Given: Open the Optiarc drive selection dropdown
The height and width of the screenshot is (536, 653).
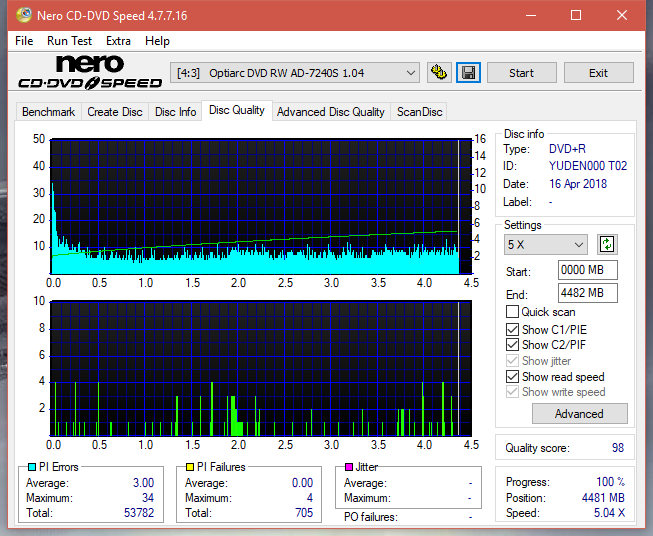Looking at the screenshot, I should 294,73.
